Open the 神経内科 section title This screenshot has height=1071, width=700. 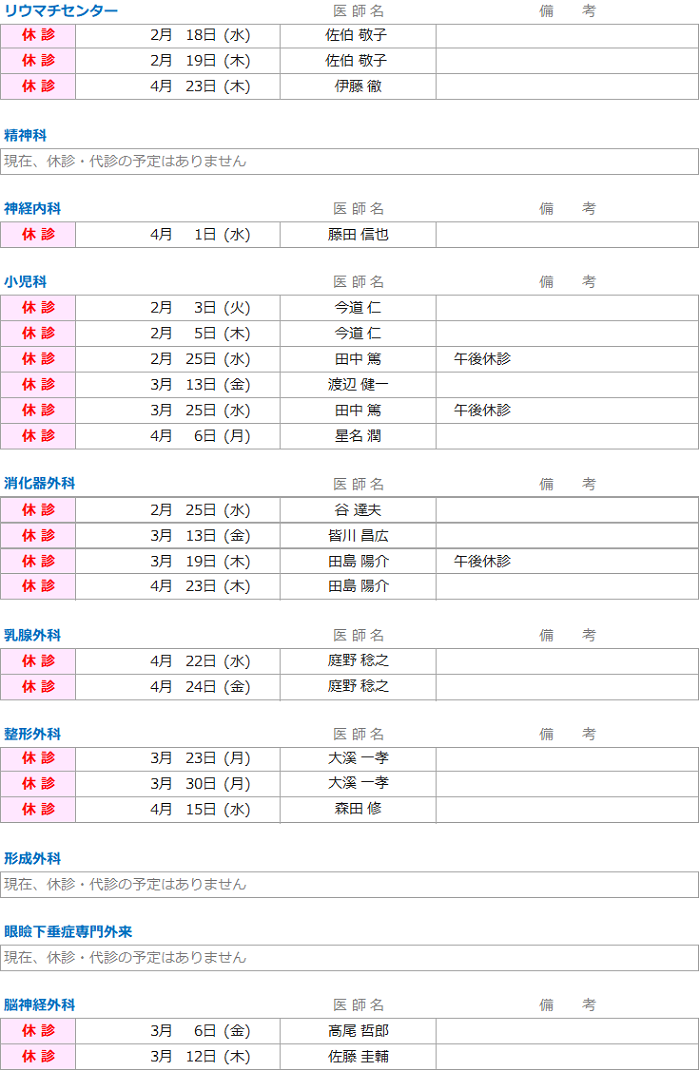pyautogui.click(x=32, y=208)
